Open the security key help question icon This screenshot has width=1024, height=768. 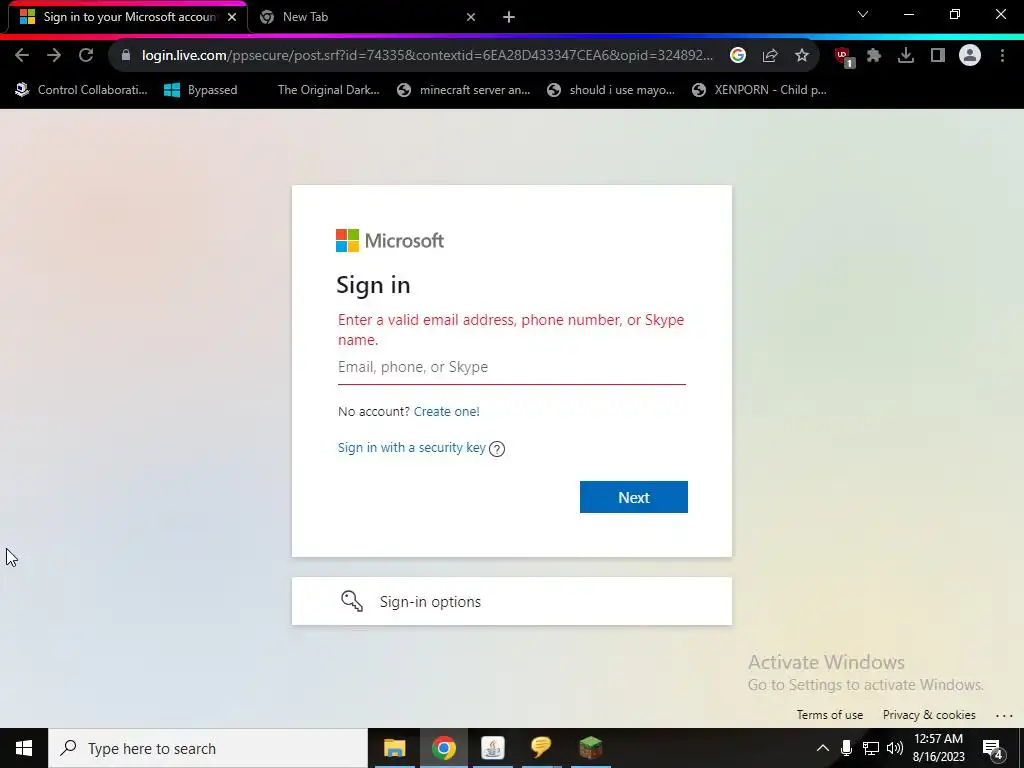click(x=496, y=449)
